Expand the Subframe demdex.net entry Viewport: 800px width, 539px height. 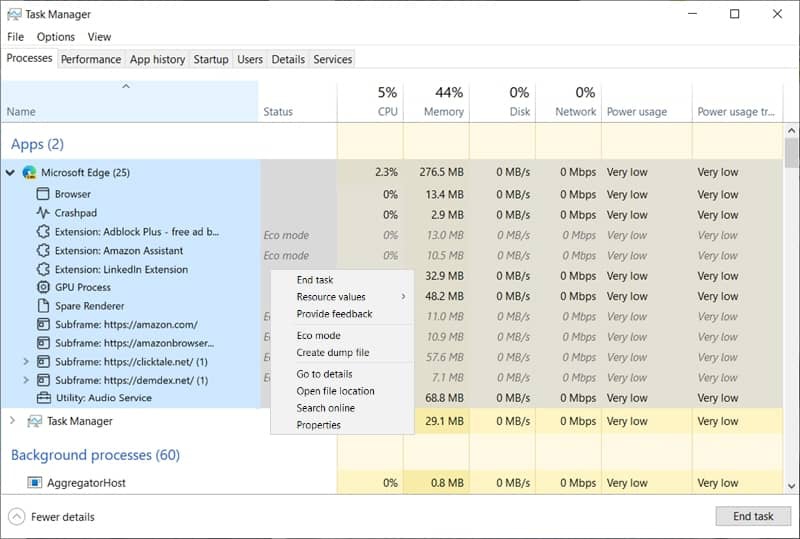[x=26, y=380]
